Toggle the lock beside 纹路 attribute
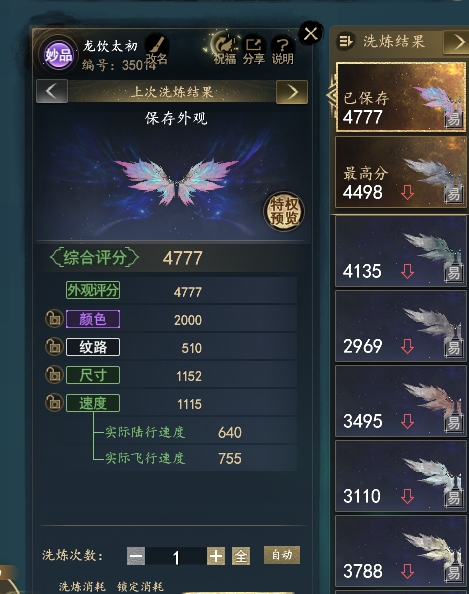The width and height of the screenshot is (469, 594). point(54,347)
